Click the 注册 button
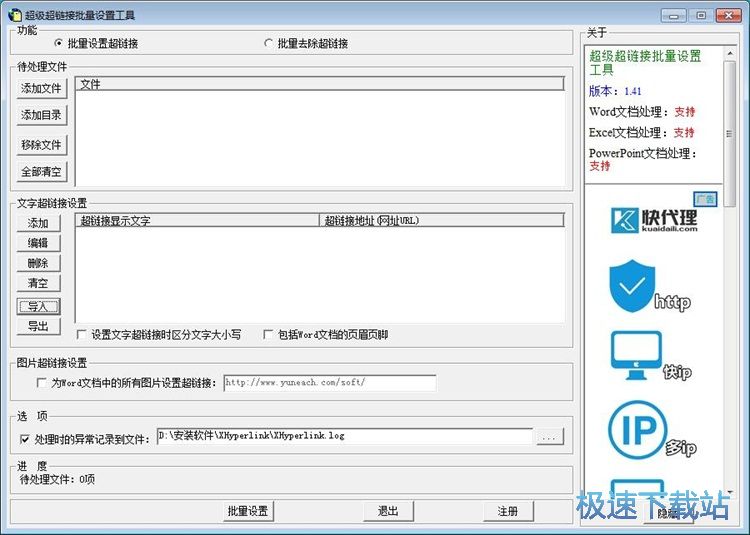 pos(507,511)
